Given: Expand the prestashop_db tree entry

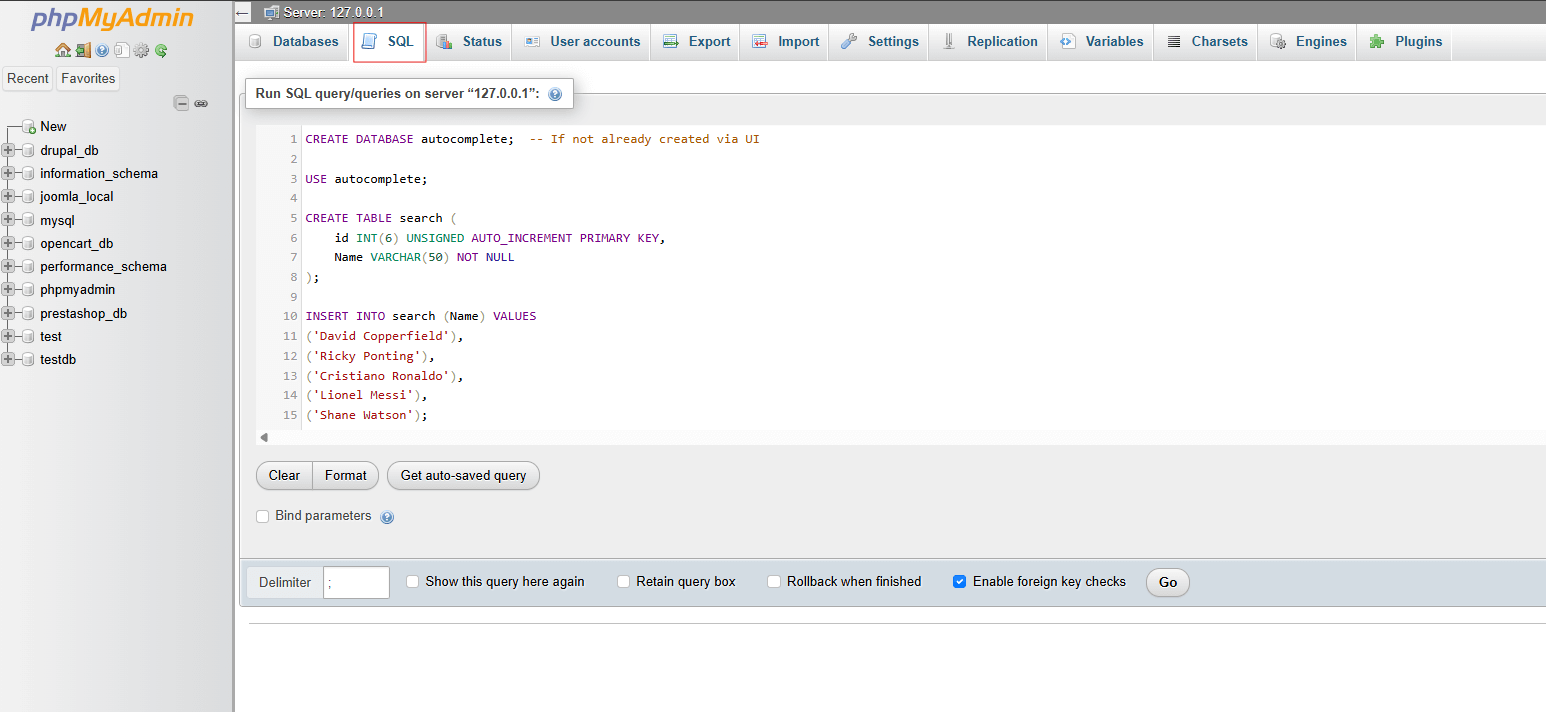Looking at the screenshot, I should pos(9,313).
